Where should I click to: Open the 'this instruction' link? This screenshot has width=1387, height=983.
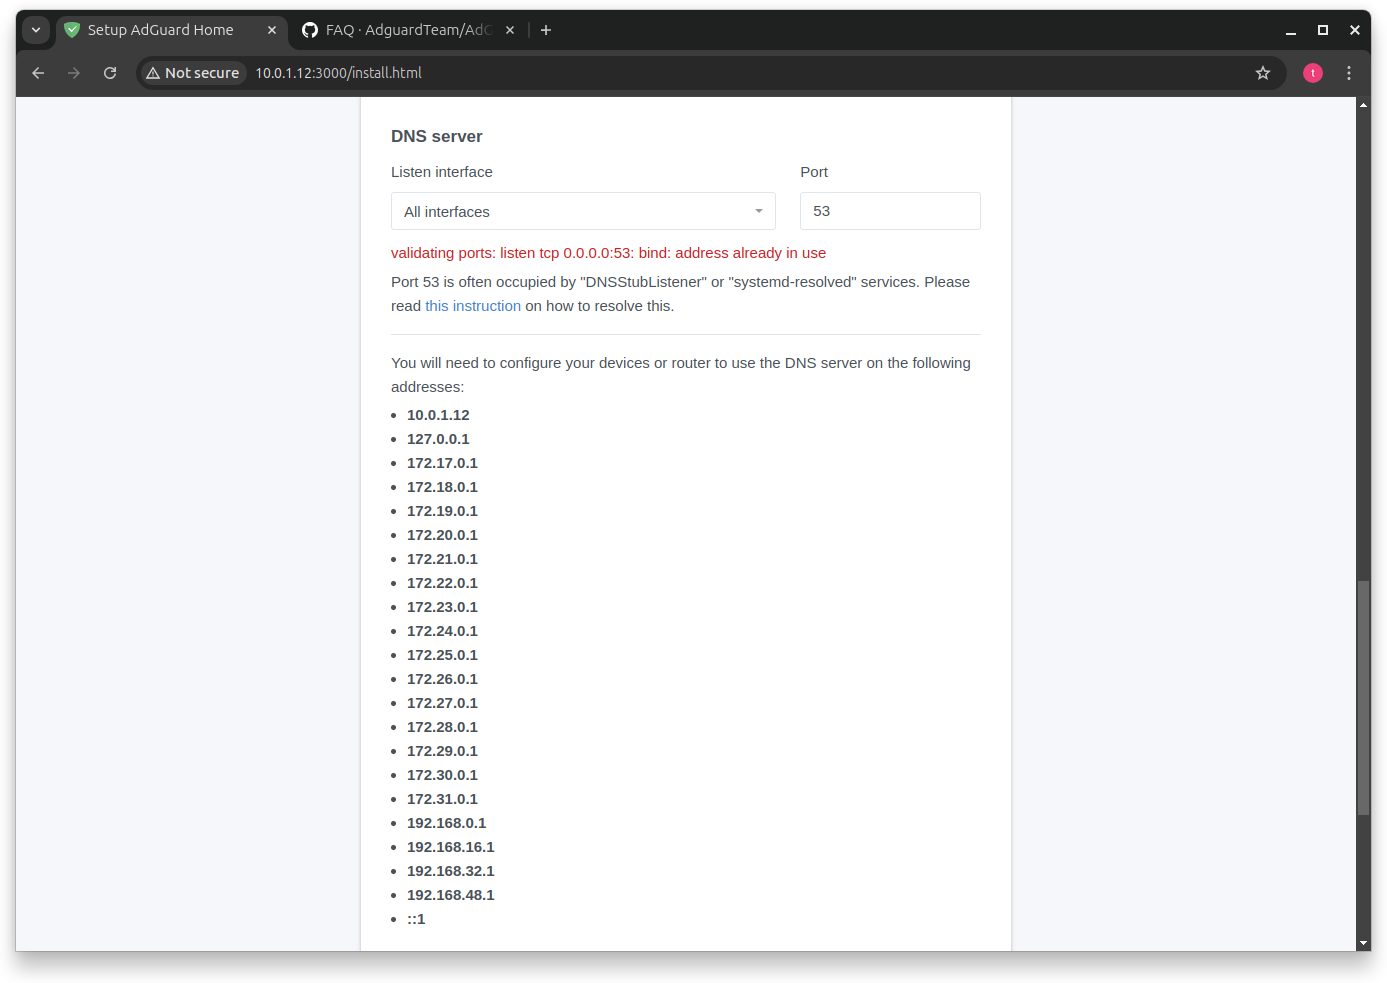coord(472,305)
